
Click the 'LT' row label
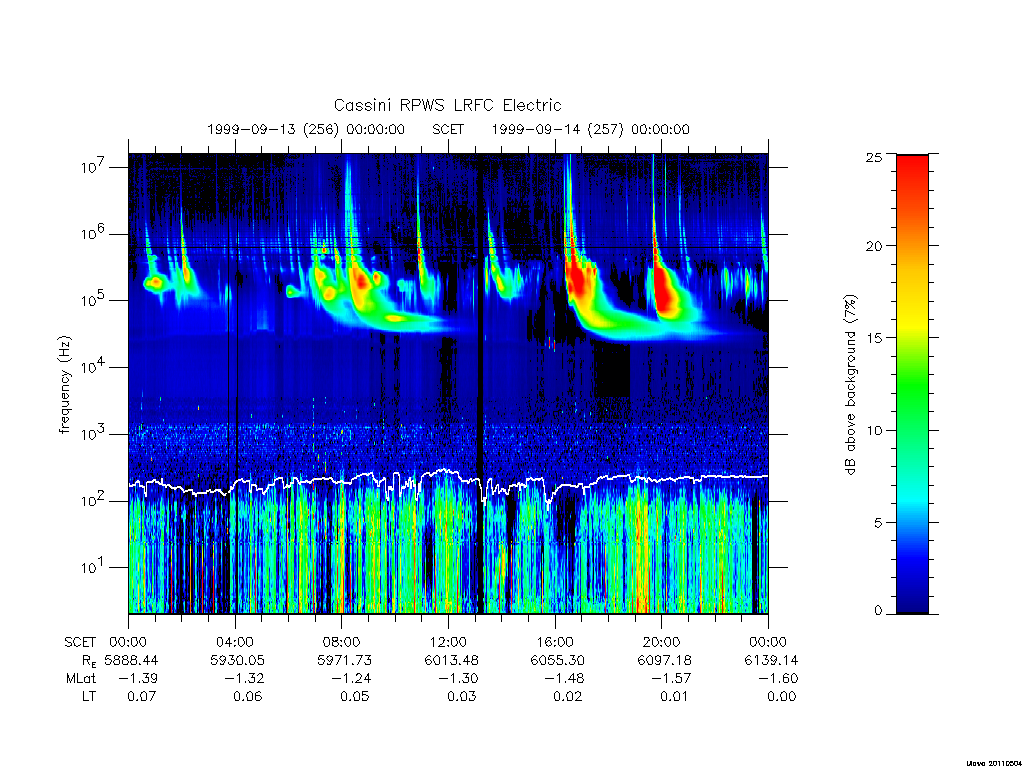89,696
